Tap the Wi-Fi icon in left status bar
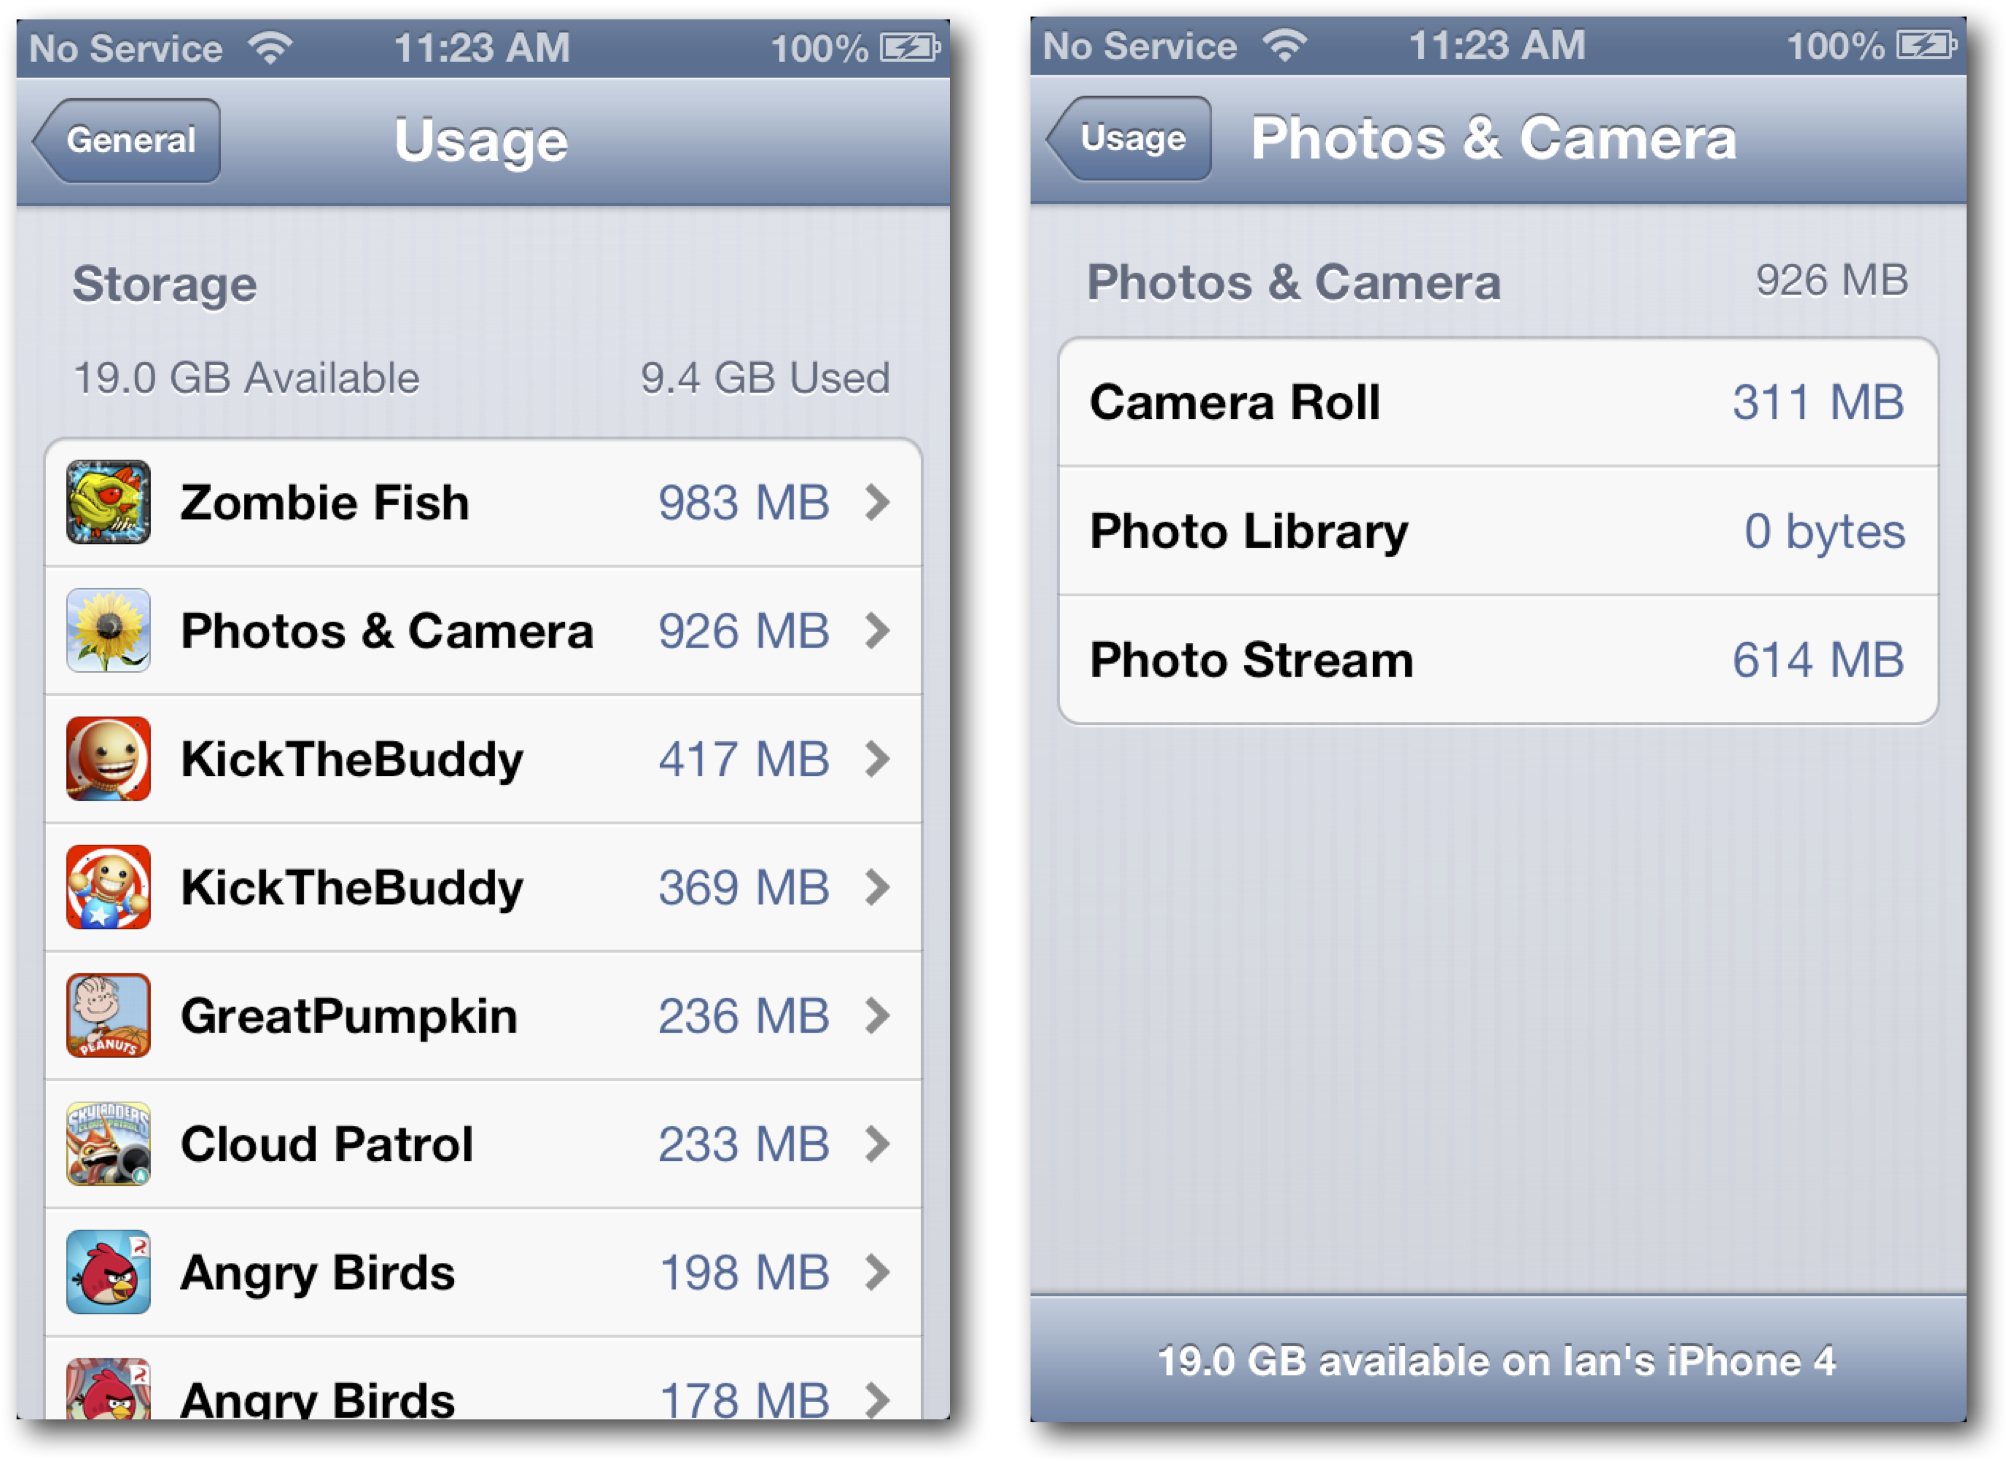Screen dimensions: 2006x1461 coord(271,47)
